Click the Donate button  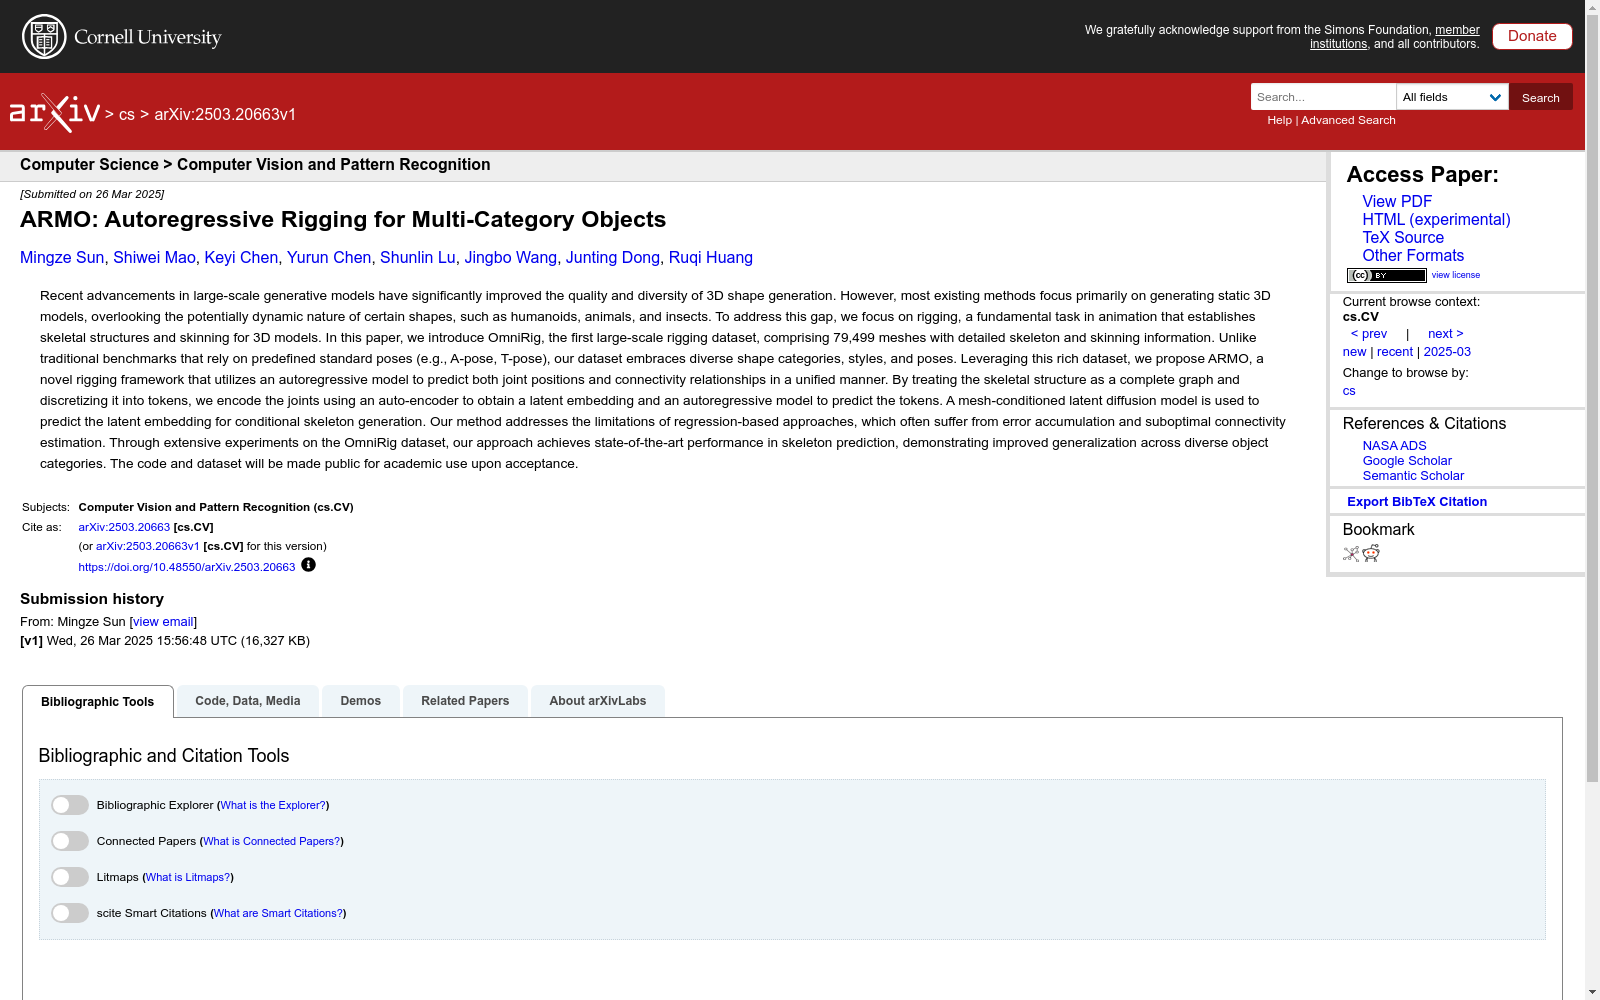[1532, 36]
